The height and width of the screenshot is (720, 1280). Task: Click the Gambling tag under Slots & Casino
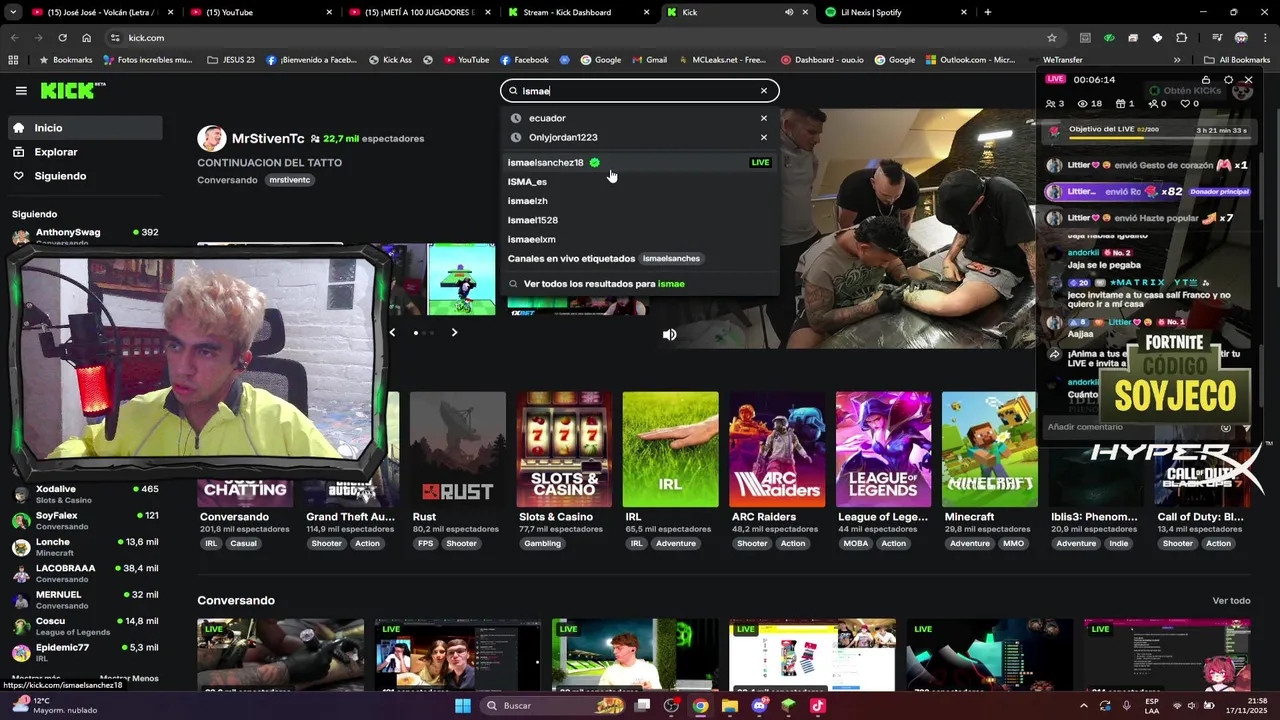pyautogui.click(x=543, y=543)
